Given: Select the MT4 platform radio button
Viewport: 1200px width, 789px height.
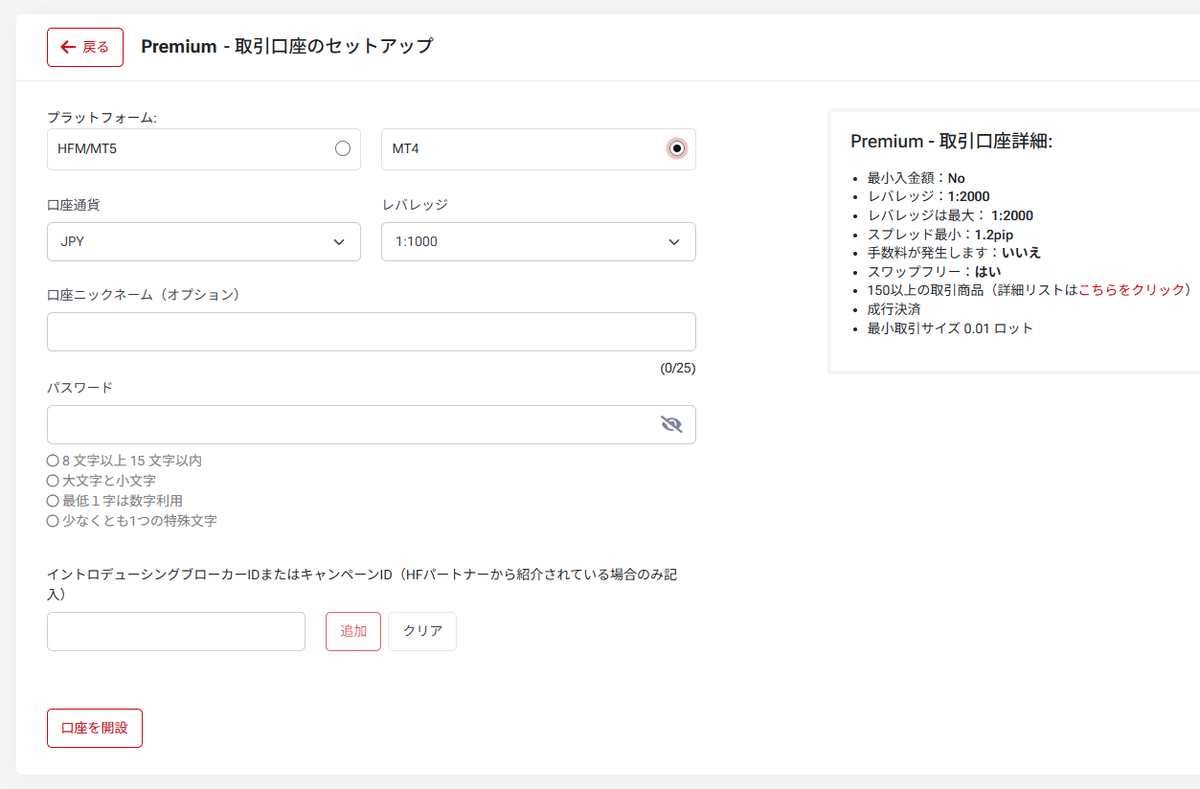Looking at the screenshot, I should (x=677, y=149).
